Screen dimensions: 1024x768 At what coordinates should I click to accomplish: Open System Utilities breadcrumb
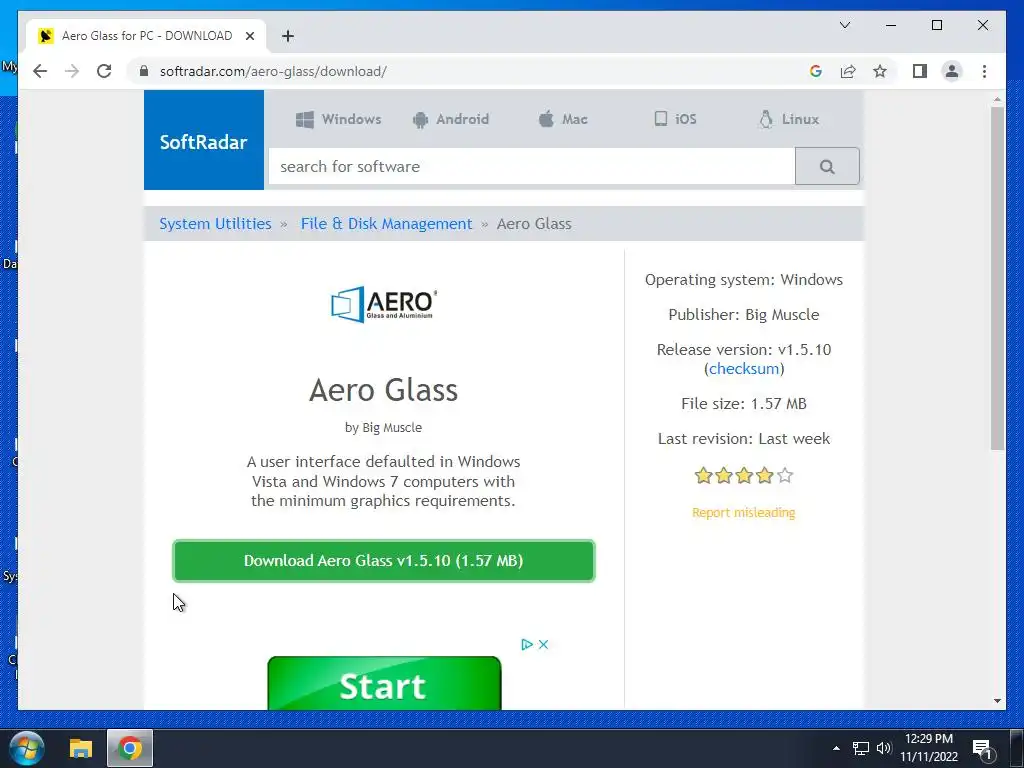tap(216, 224)
